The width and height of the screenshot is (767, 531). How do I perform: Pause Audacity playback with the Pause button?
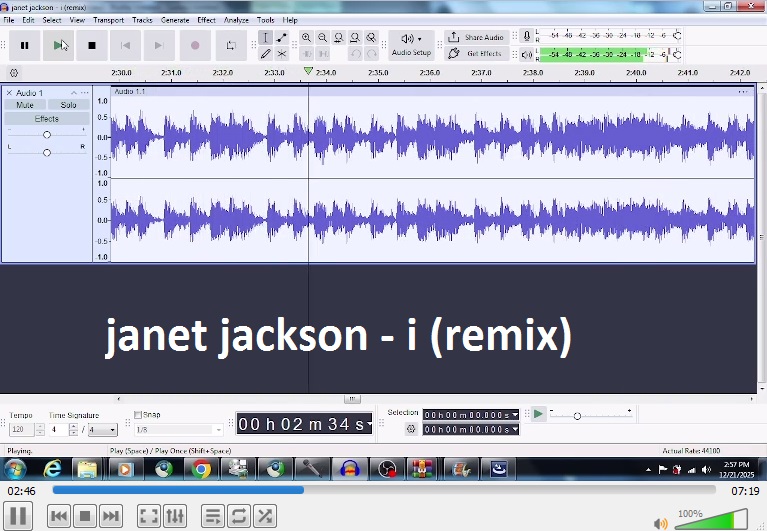point(24,45)
